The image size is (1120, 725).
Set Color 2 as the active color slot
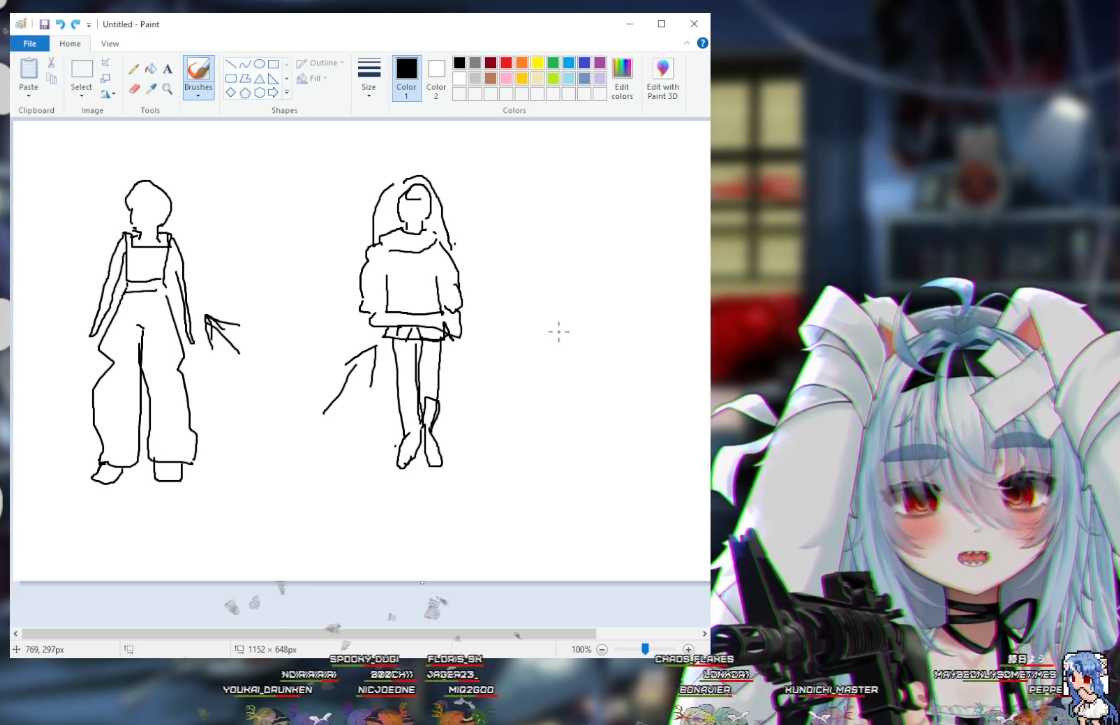(436, 78)
